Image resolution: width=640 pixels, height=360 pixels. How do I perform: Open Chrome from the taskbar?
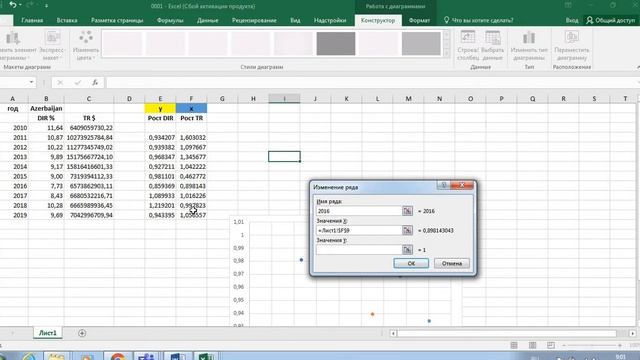pos(118,356)
